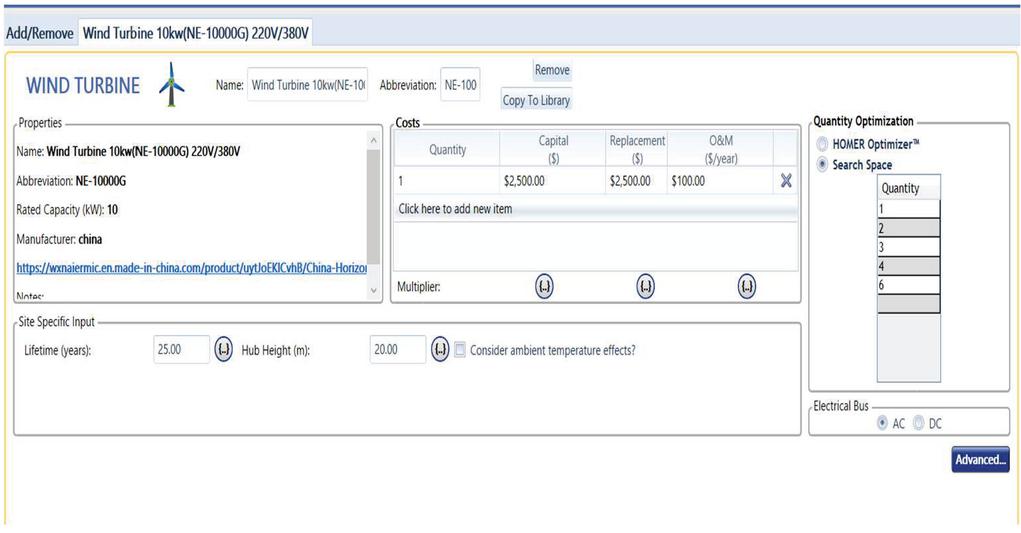The image size is (1021, 533).
Task: Open Capital multiplier sensitivity button
Action: [545, 286]
